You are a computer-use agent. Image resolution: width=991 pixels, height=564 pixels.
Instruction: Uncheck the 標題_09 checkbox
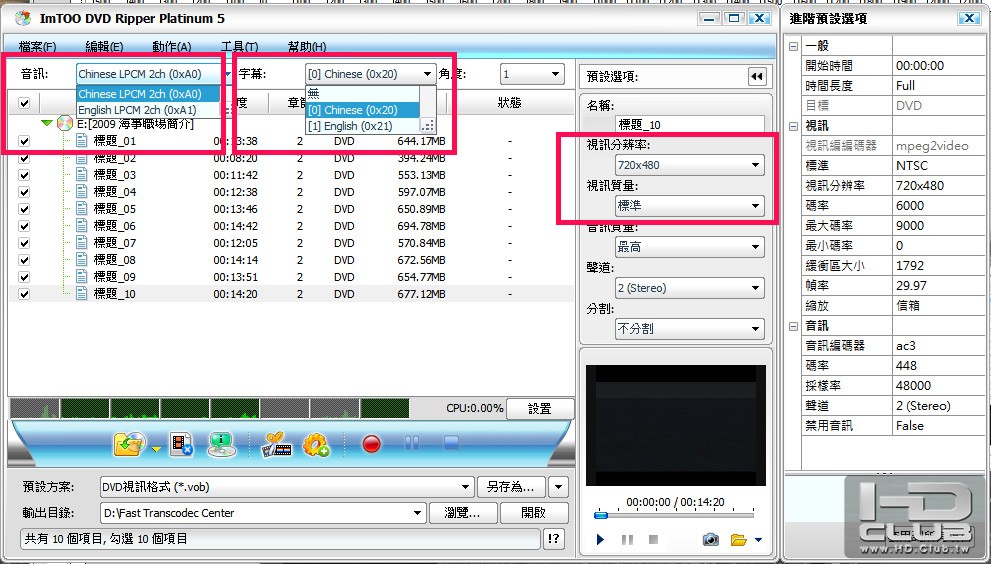(x=24, y=277)
